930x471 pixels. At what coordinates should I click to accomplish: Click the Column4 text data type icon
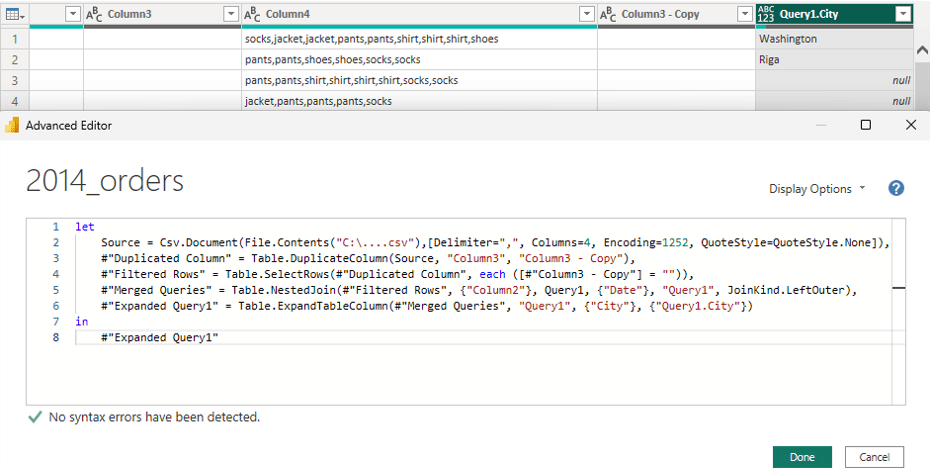[253, 14]
